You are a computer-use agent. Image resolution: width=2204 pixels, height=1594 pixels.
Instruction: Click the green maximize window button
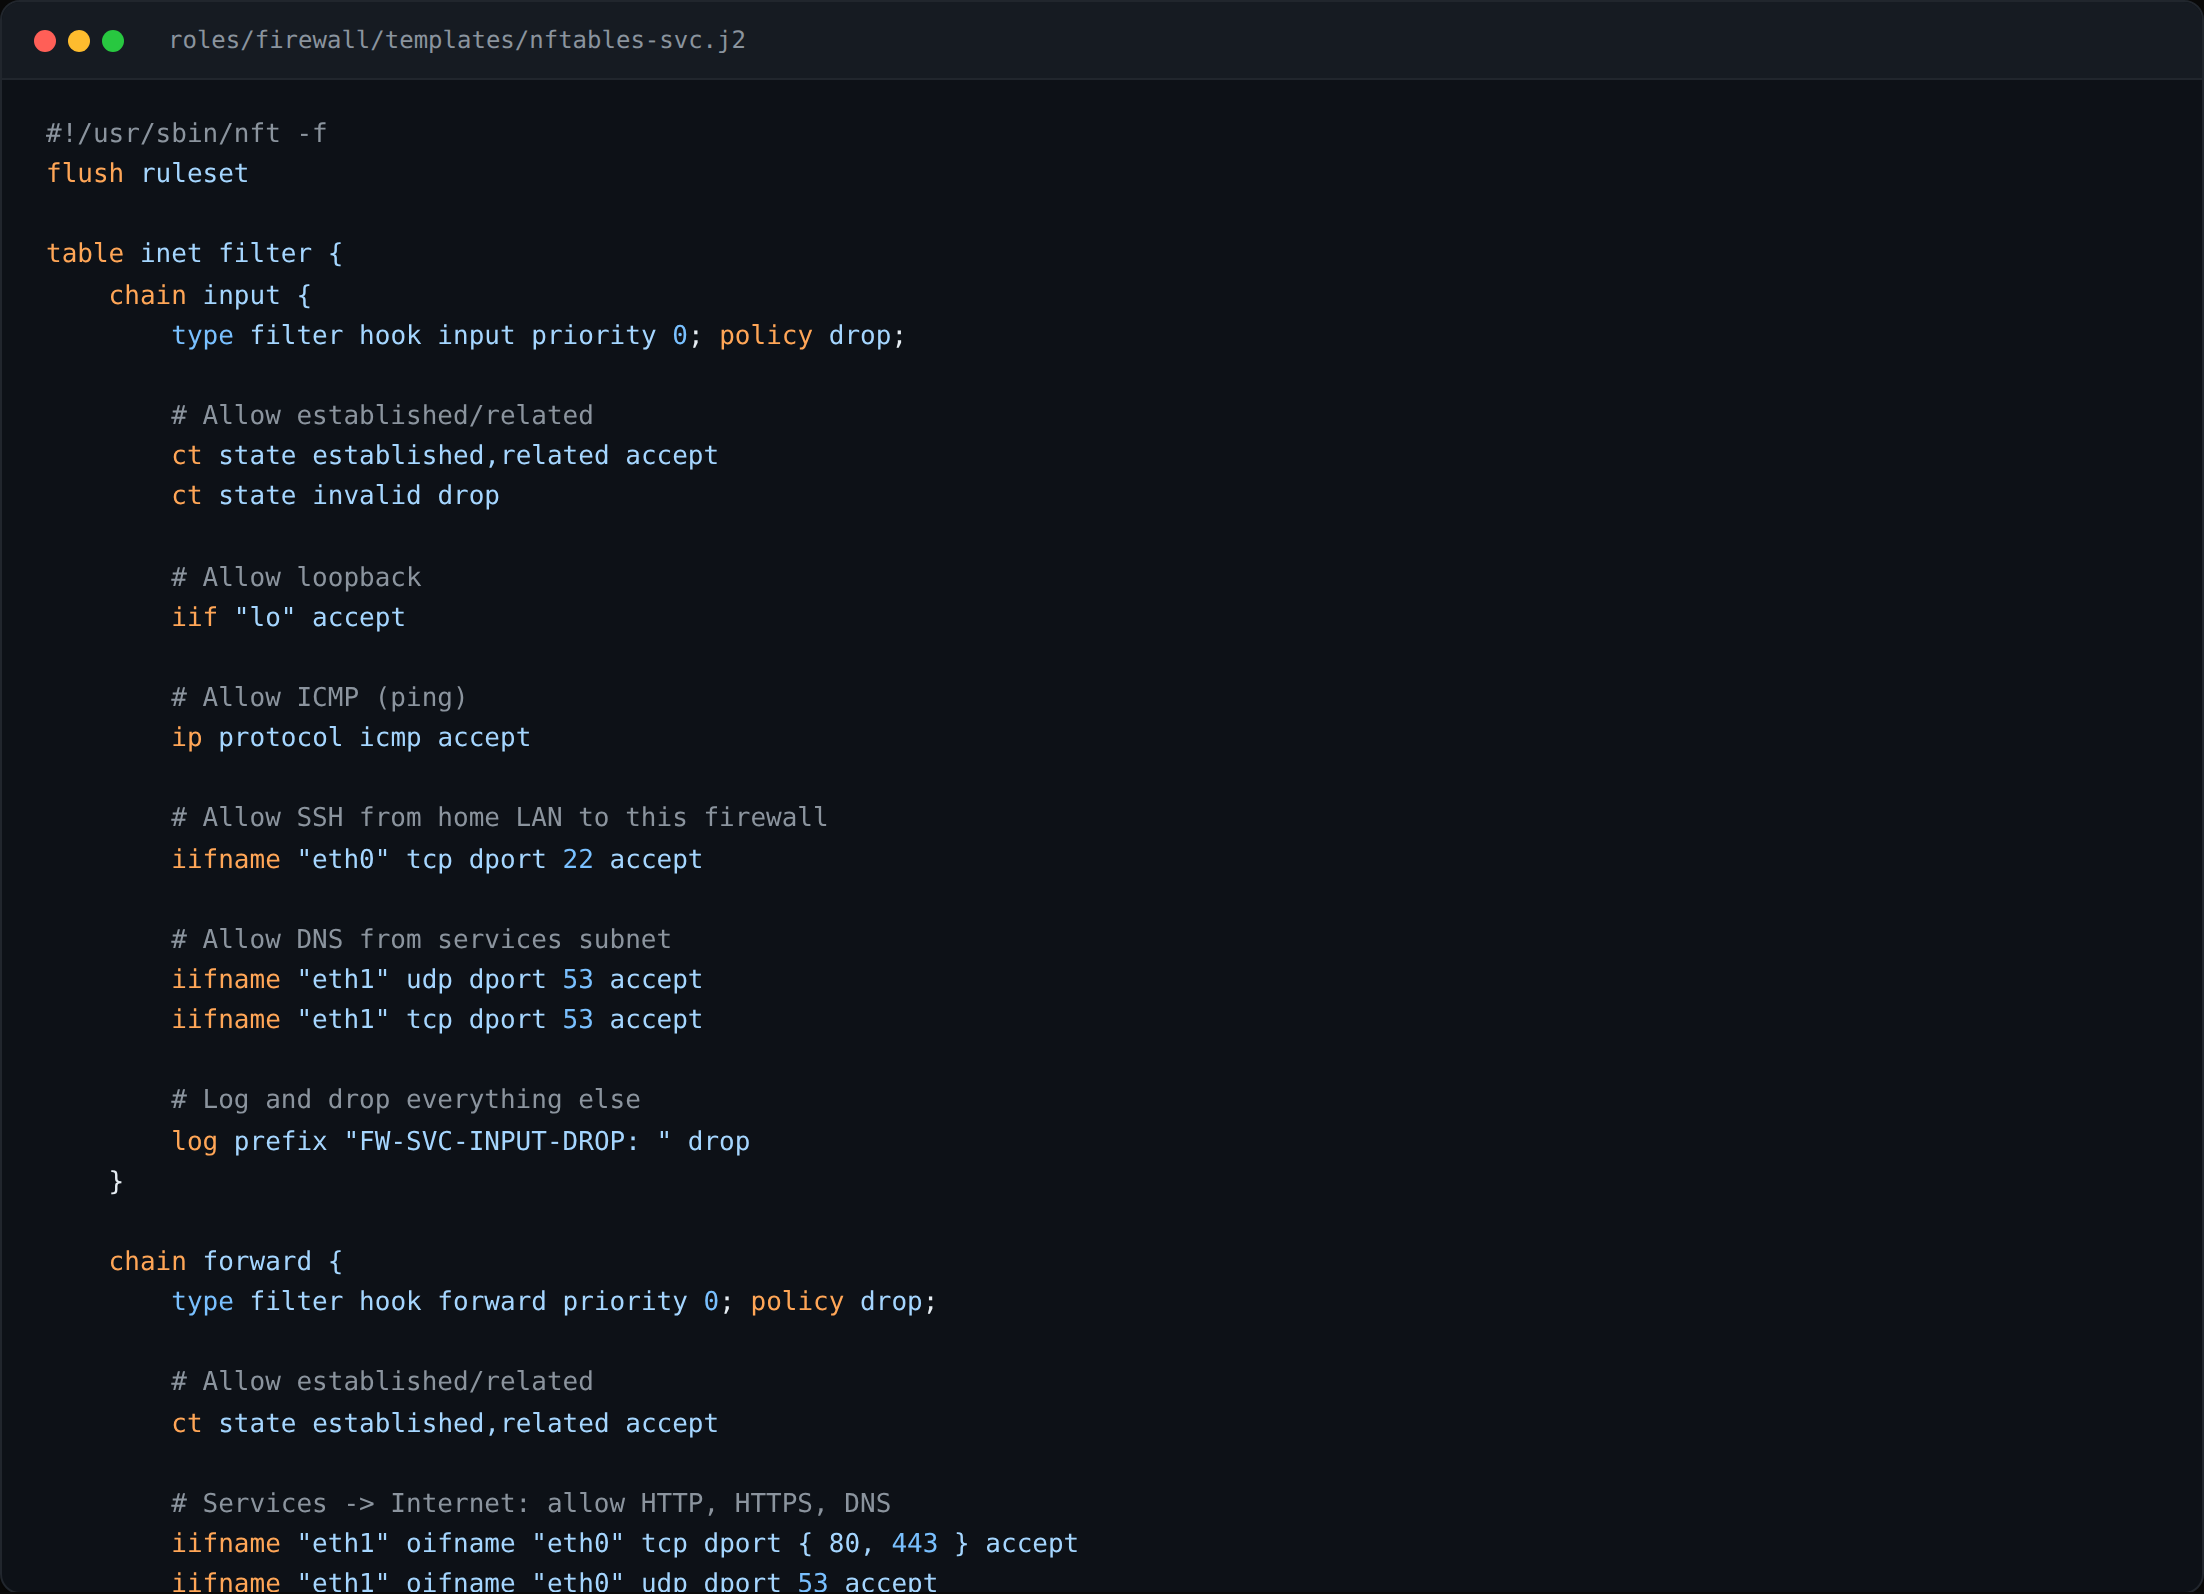point(113,41)
